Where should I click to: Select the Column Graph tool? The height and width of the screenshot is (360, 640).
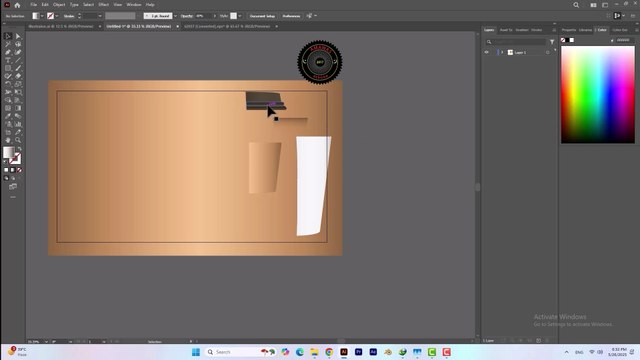18,124
